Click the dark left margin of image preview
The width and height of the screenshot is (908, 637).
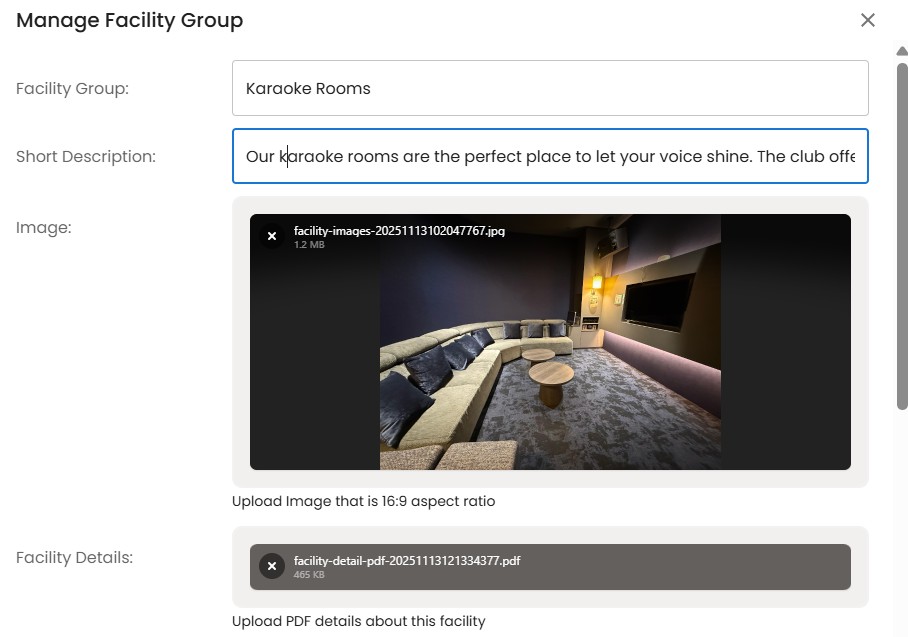pyautogui.click(x=315, y=380)
